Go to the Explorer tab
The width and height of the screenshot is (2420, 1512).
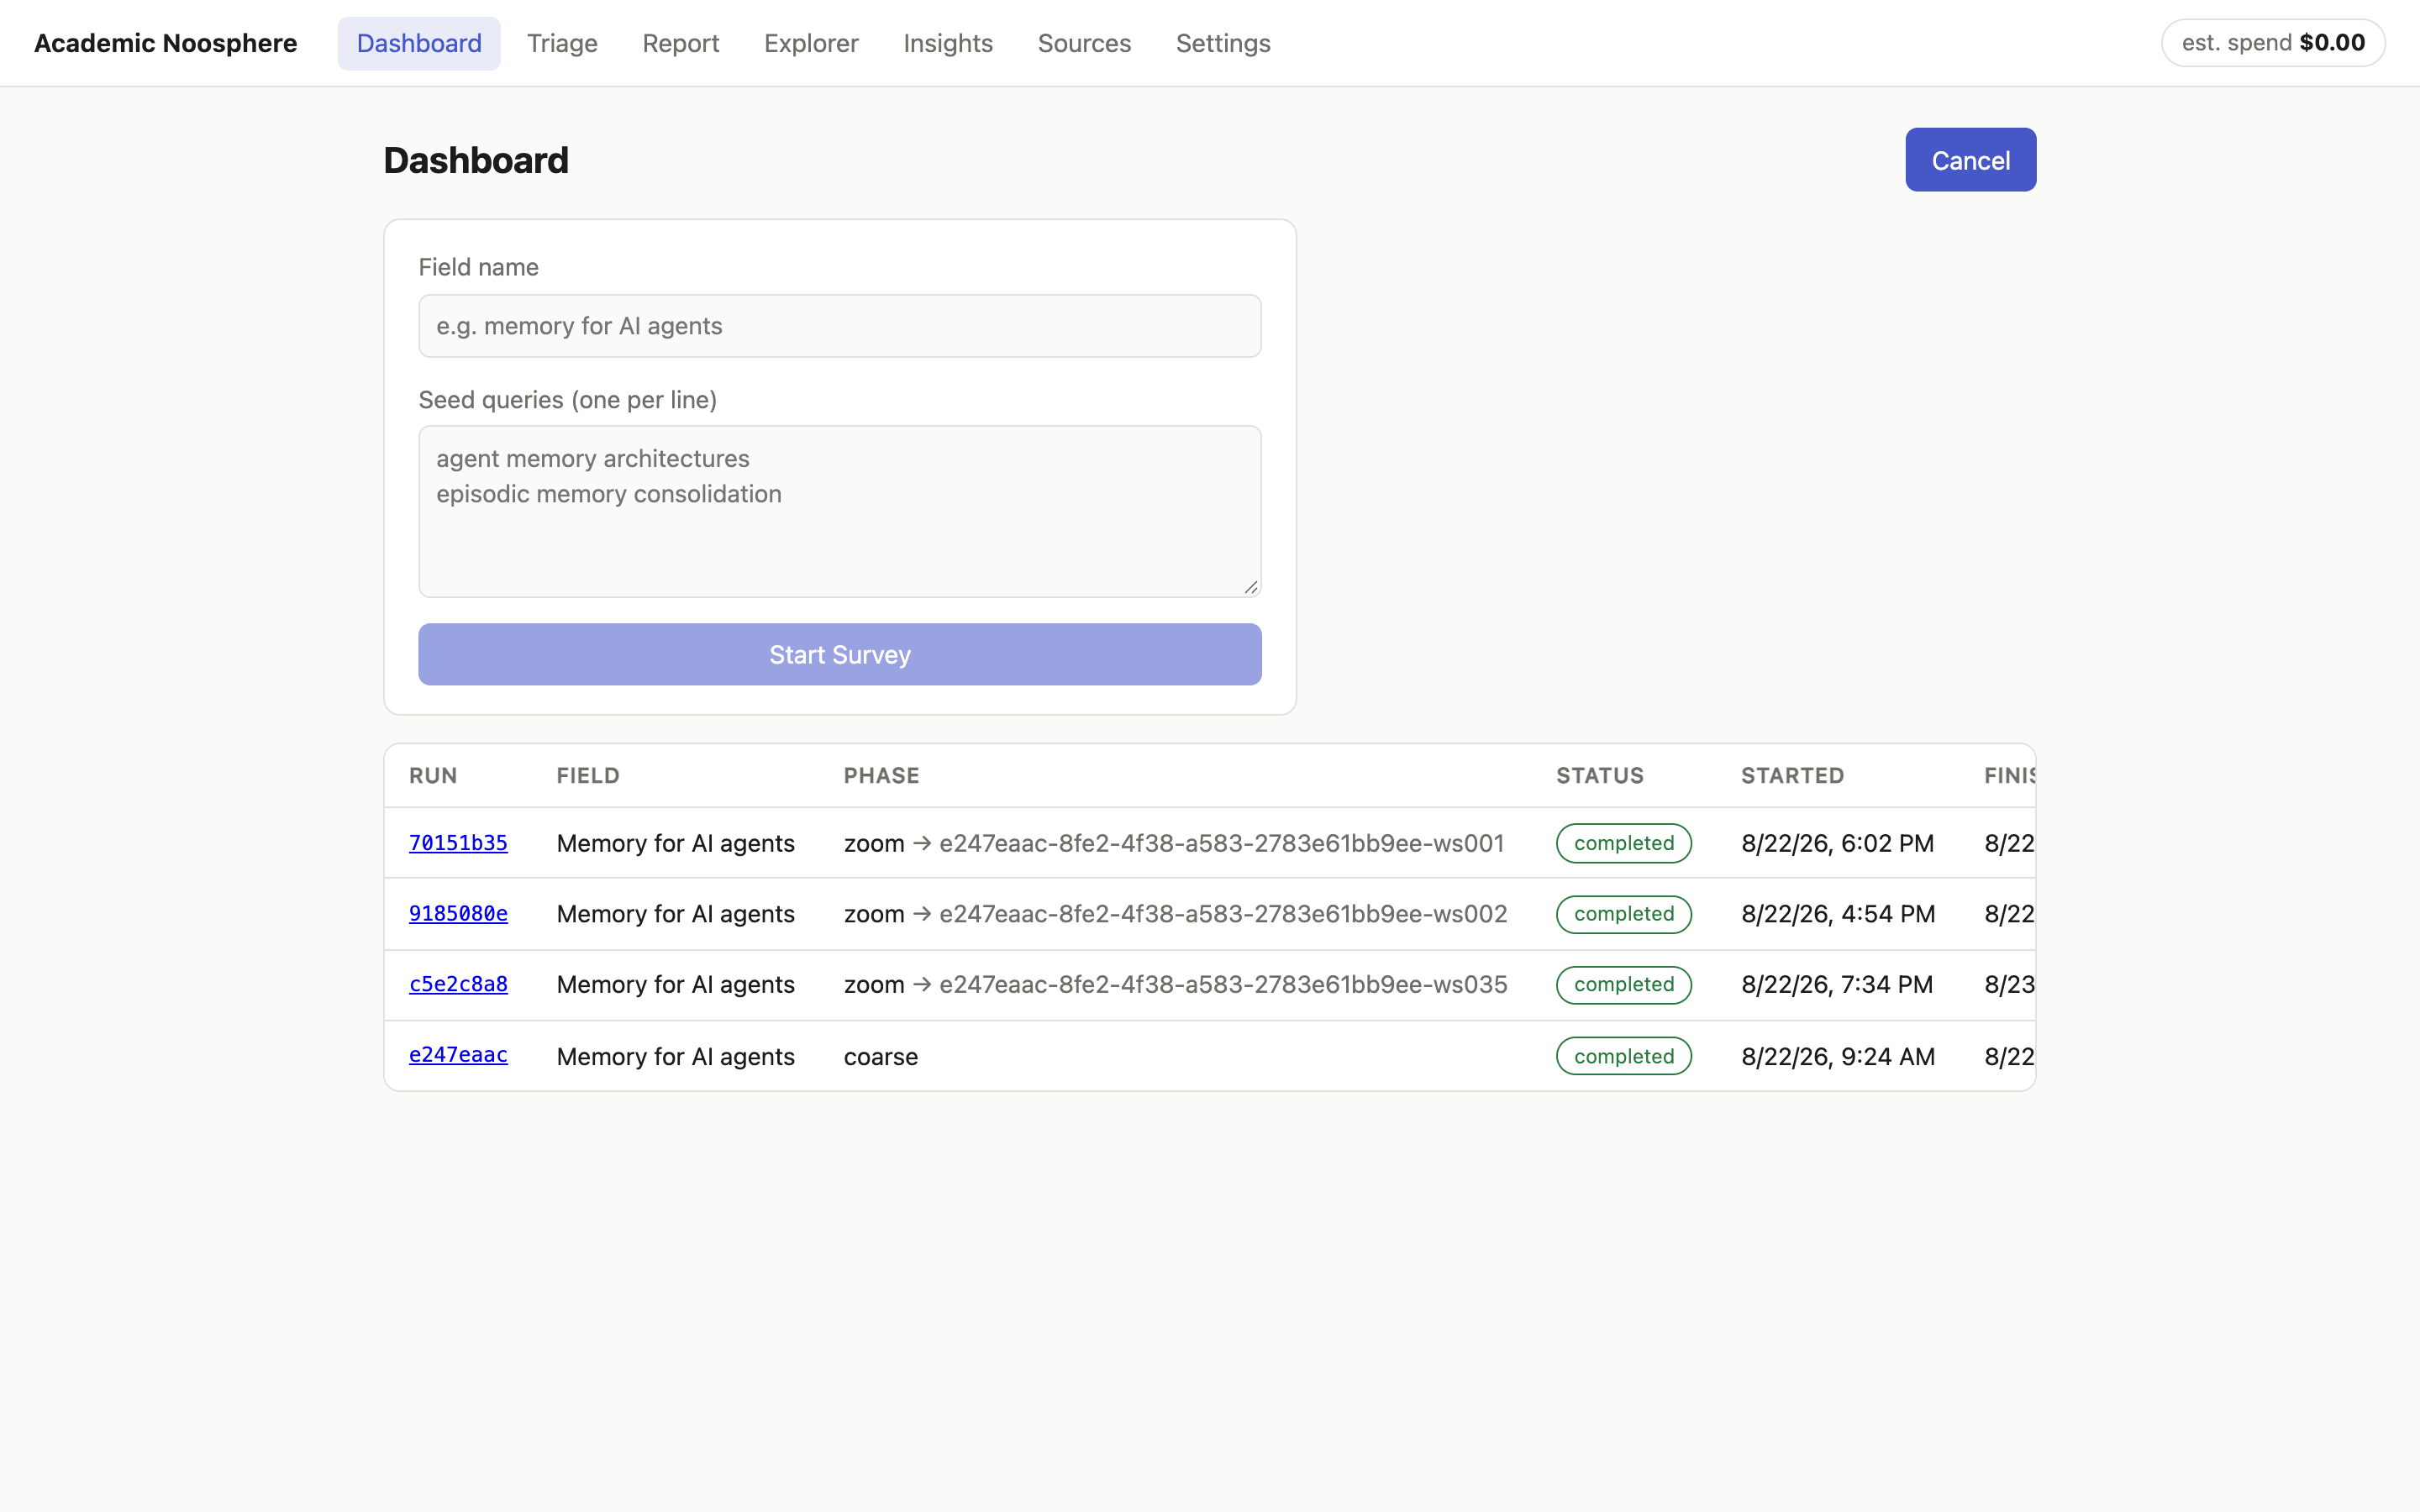811,43
